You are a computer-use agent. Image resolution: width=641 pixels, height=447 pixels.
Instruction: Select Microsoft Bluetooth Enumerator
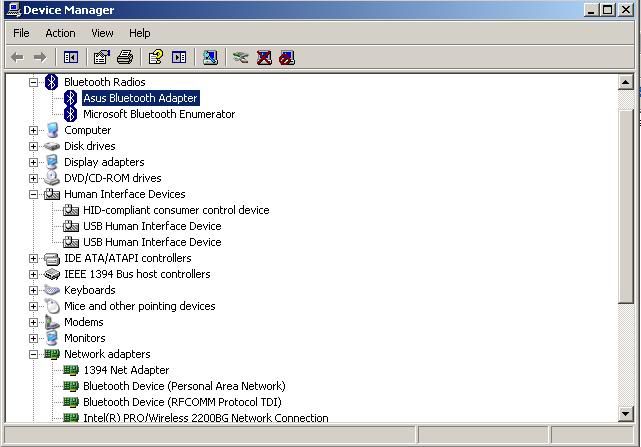pyautogui.click(x=159, y=114)
